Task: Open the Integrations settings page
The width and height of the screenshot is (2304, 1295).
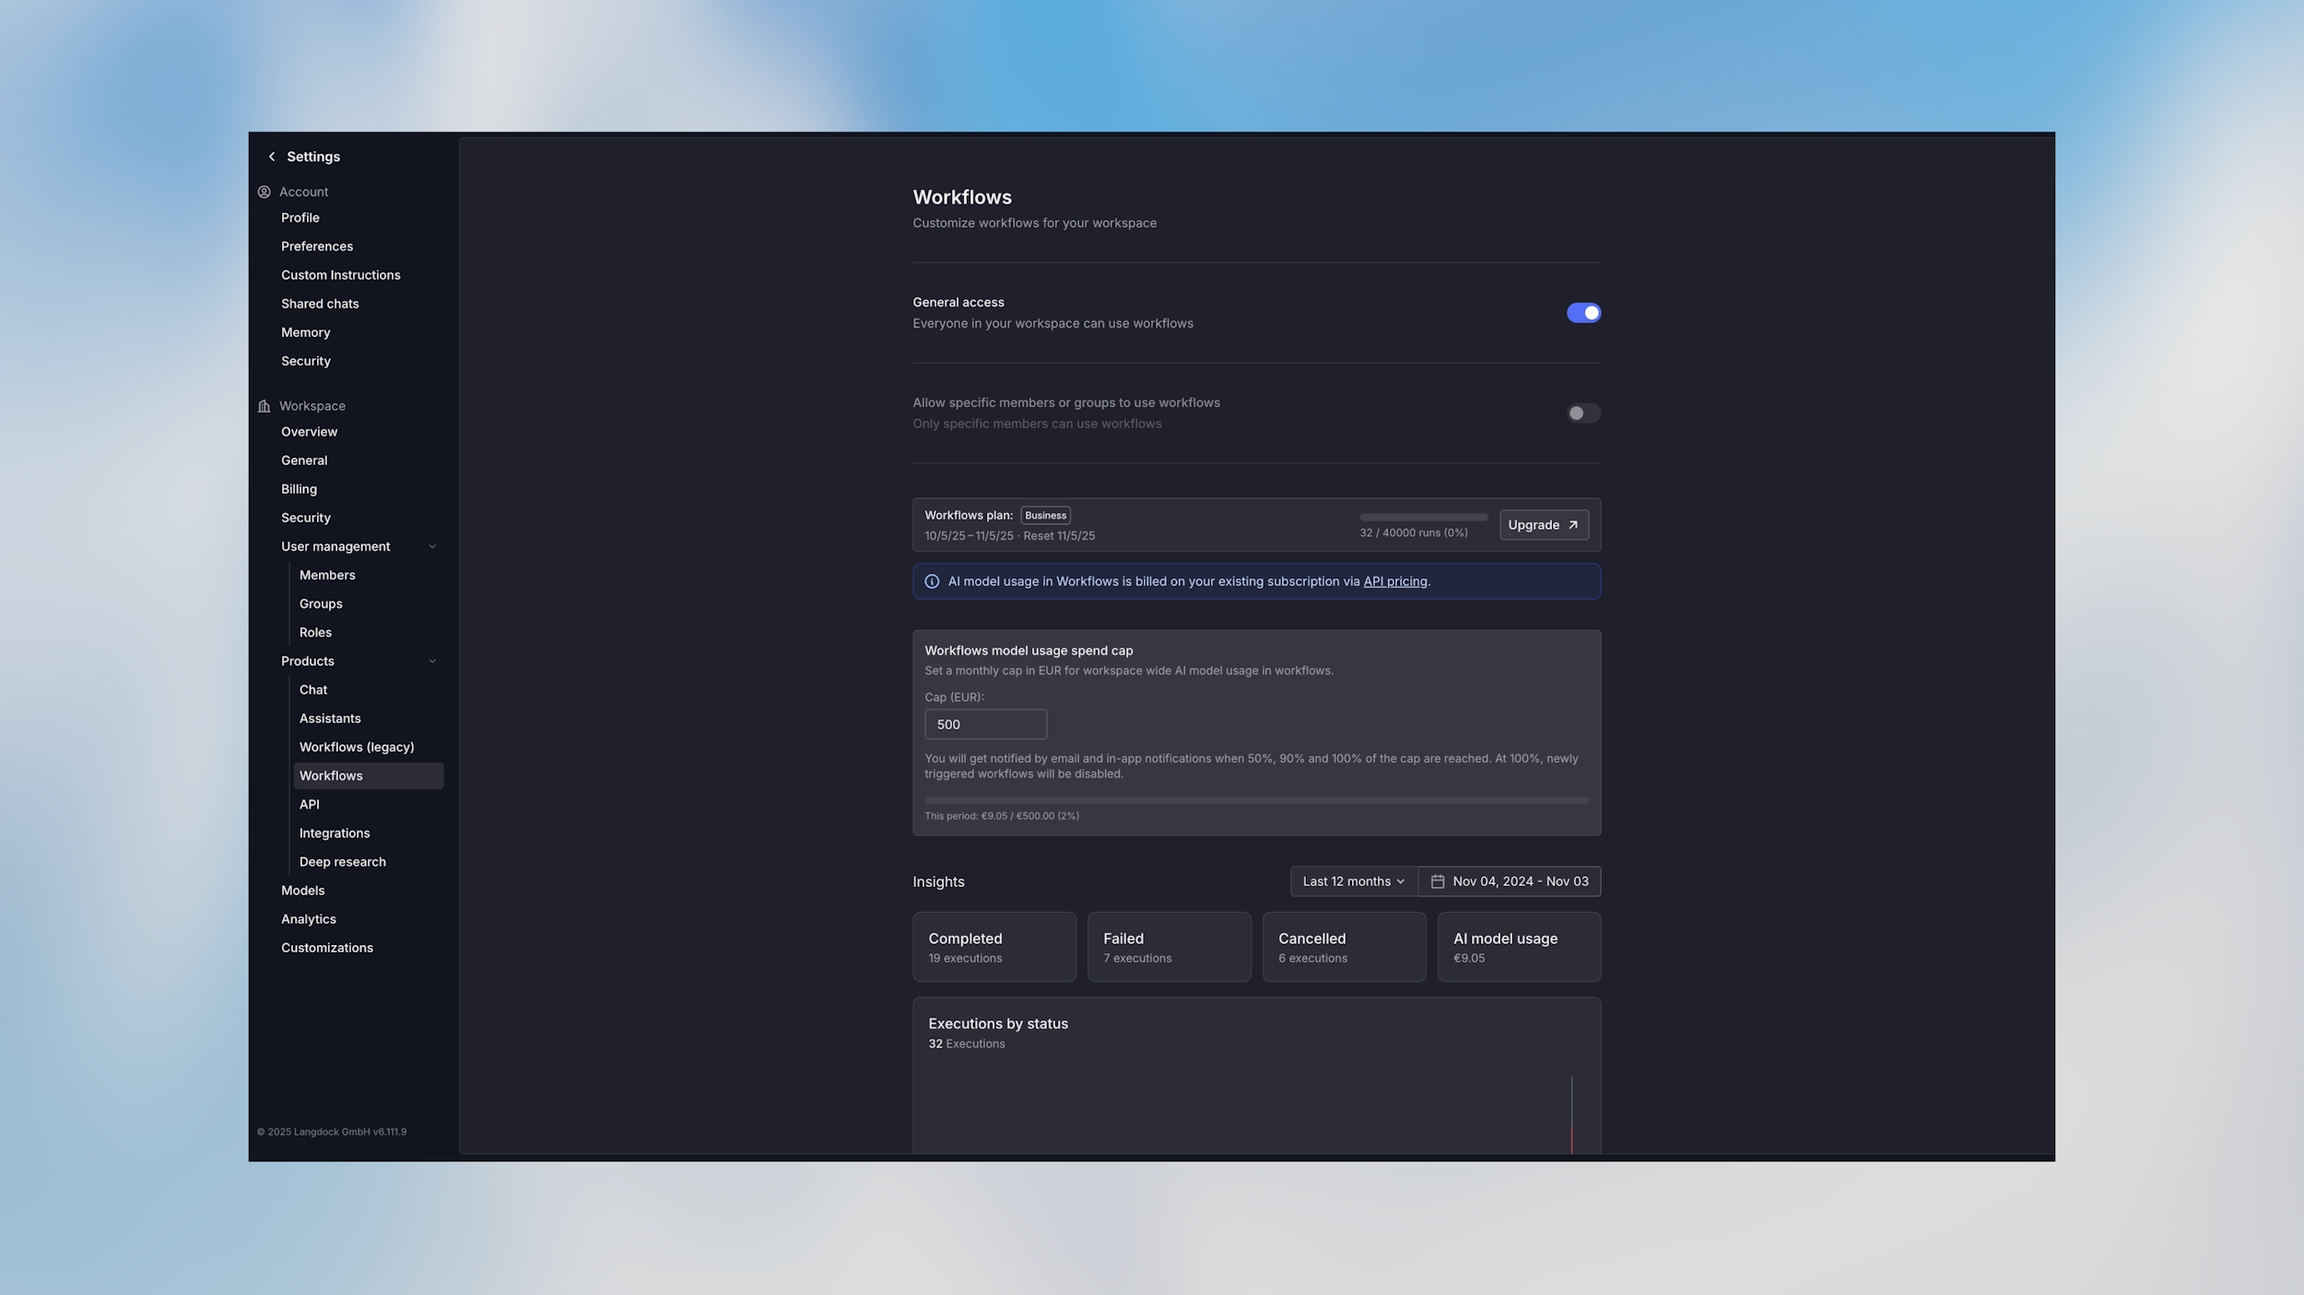Action: 334,833
